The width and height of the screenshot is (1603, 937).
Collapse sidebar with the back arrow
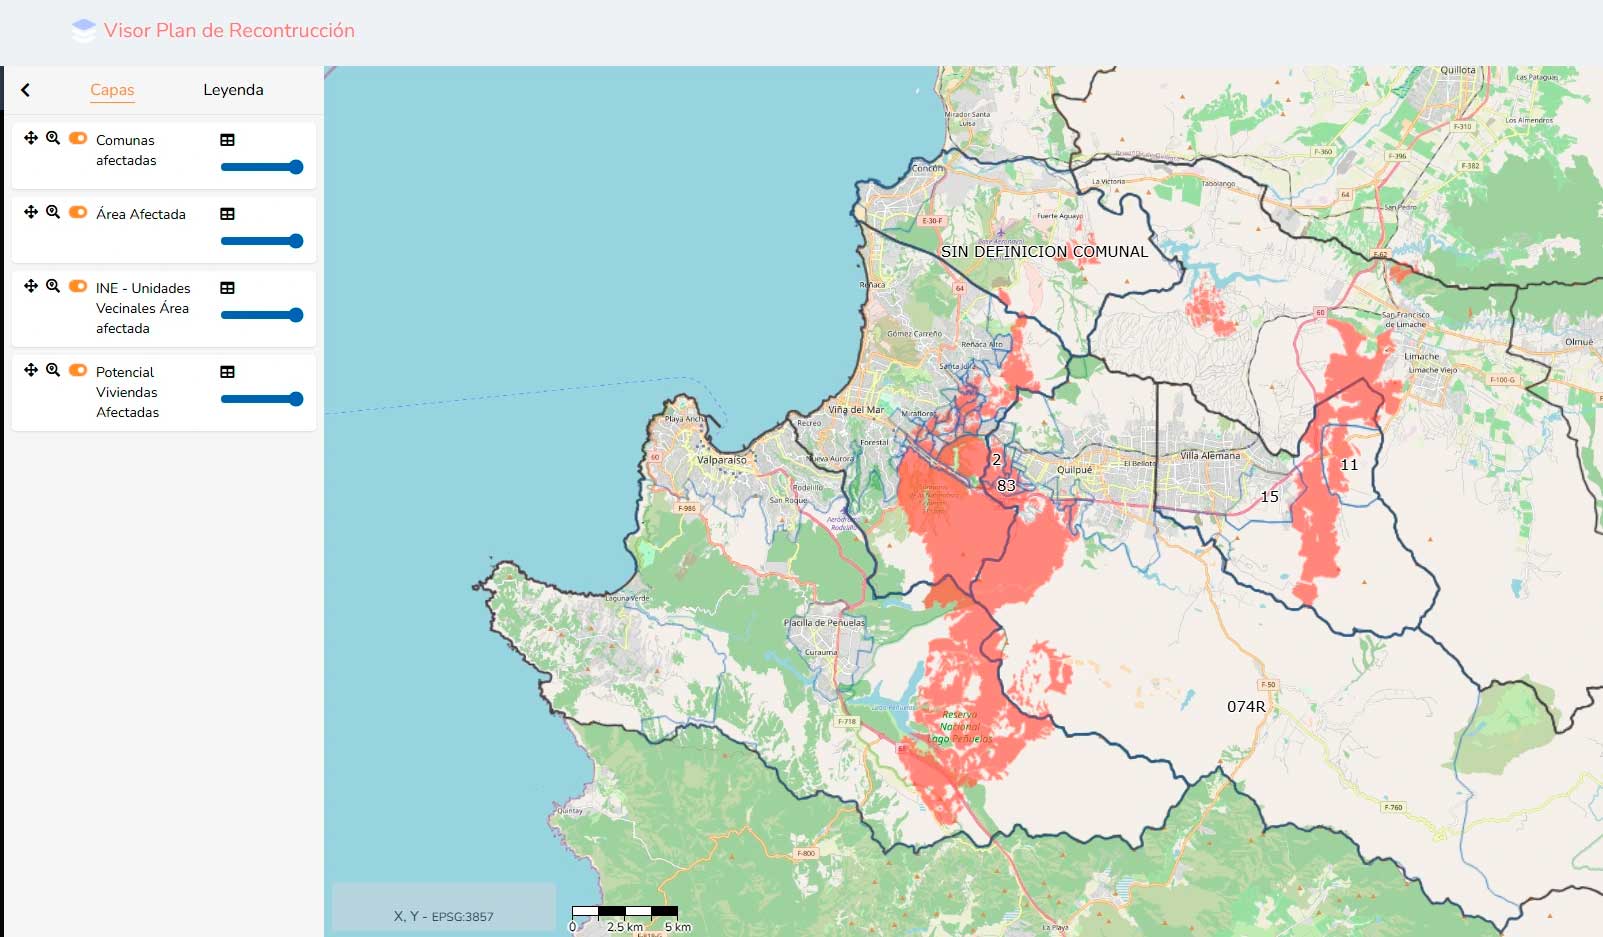[x=26, y=90]
